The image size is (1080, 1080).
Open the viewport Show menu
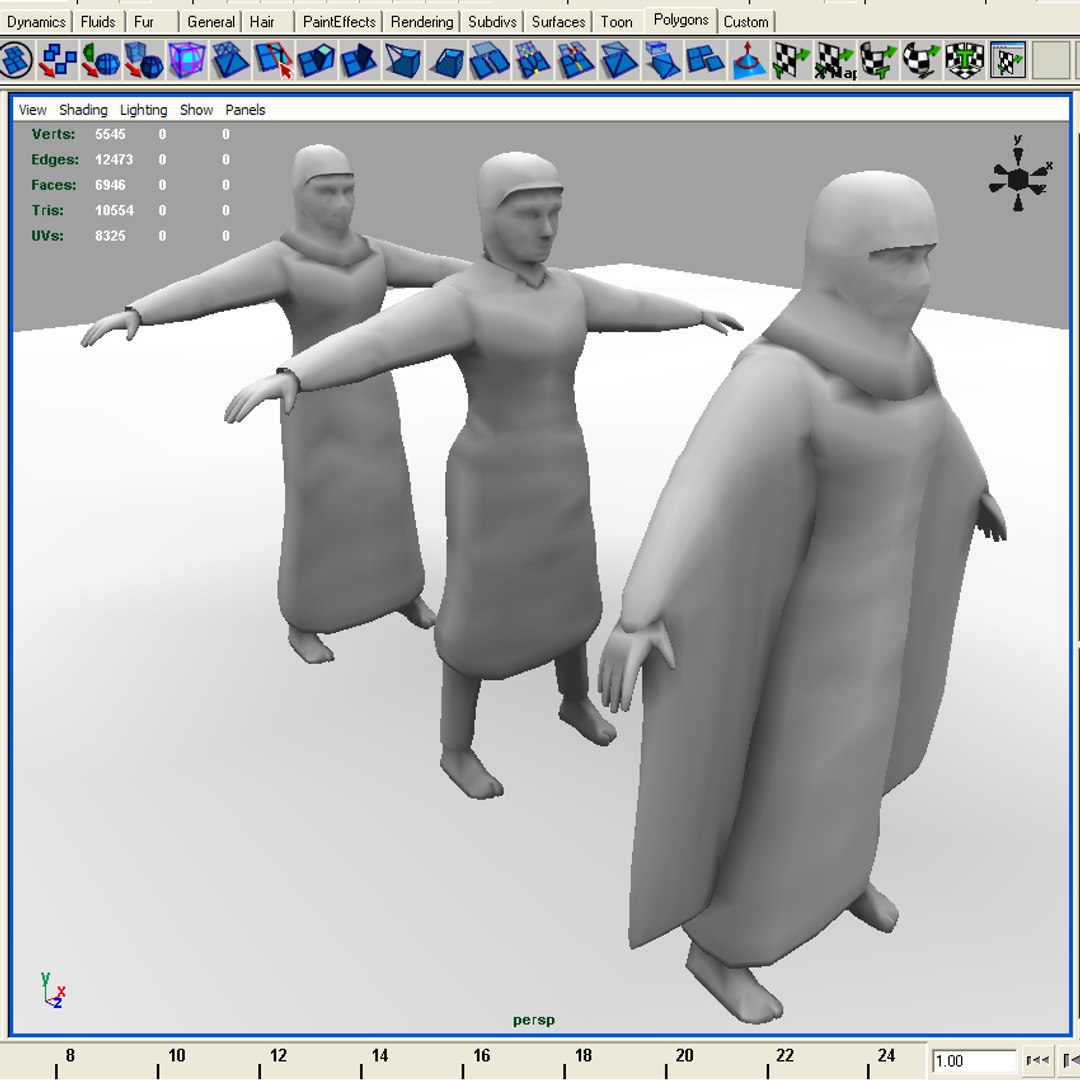(196, 110)
